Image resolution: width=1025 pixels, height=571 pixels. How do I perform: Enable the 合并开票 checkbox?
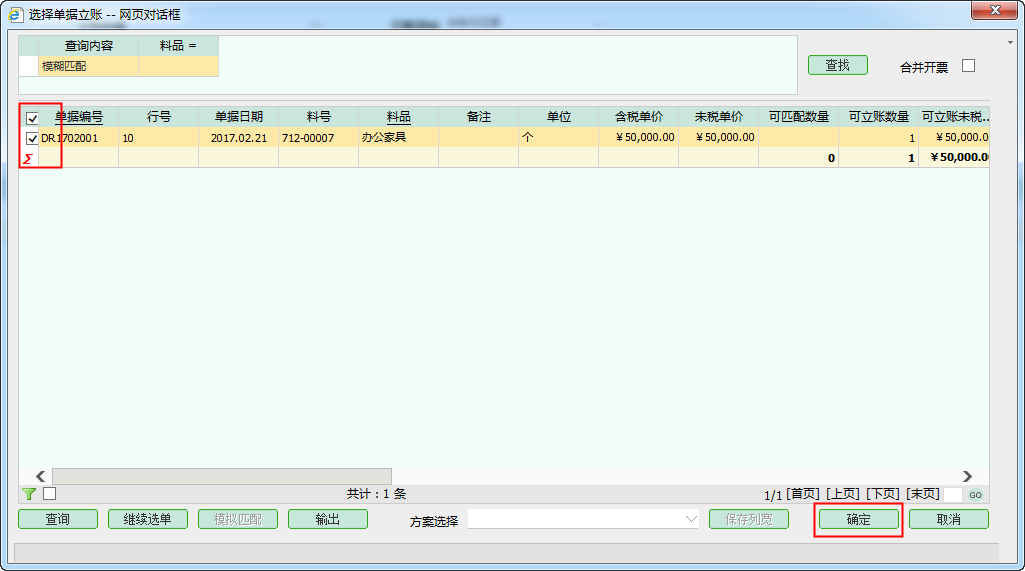[968, 66]
